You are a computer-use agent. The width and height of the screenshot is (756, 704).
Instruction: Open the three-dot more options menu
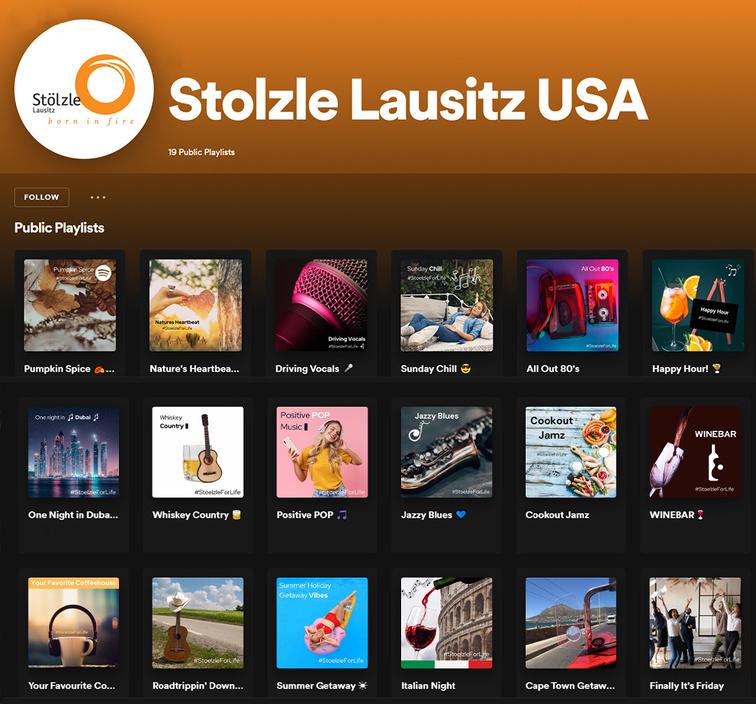pyautogui.click(x=98, y=197)
